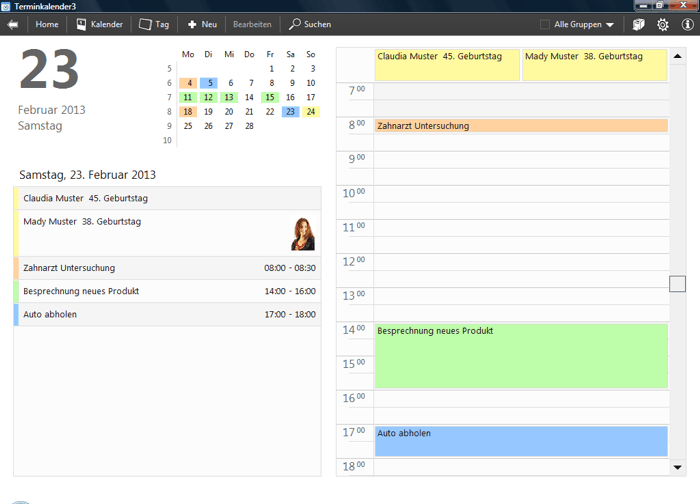Image resolution: width=700 pixels, height=504 pixels.
Task: Click Mady Muster's contact photo
Action: (302, 234)
